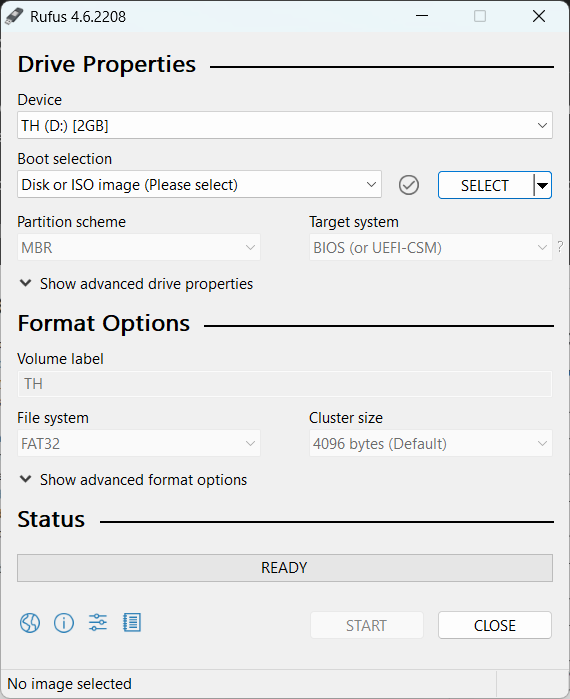Screen dimensions: 570x699
Task: Open application settings sliders icon
Action: click(x=98, y=622)
